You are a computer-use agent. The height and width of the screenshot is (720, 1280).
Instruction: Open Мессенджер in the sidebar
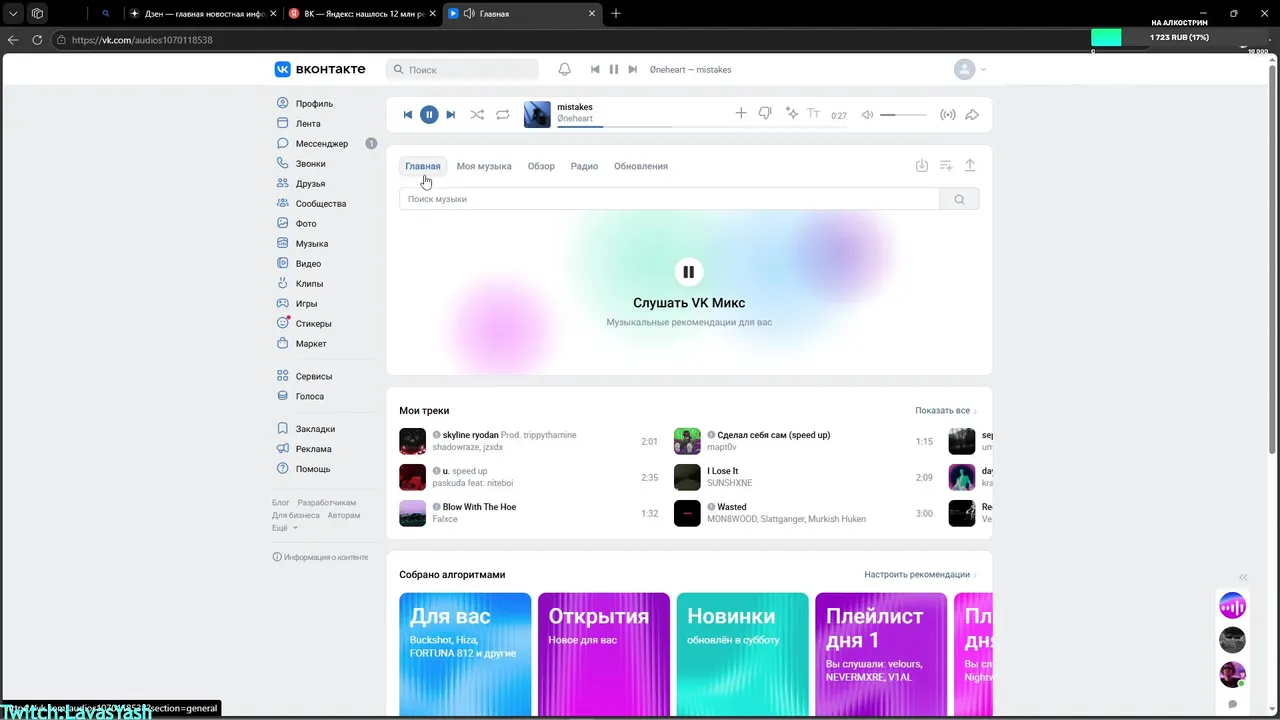[322, 144]
